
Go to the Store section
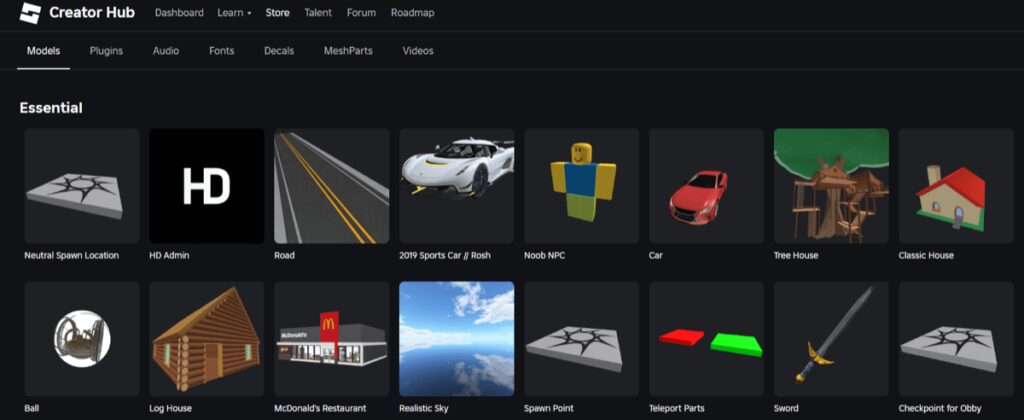[278, 12]
